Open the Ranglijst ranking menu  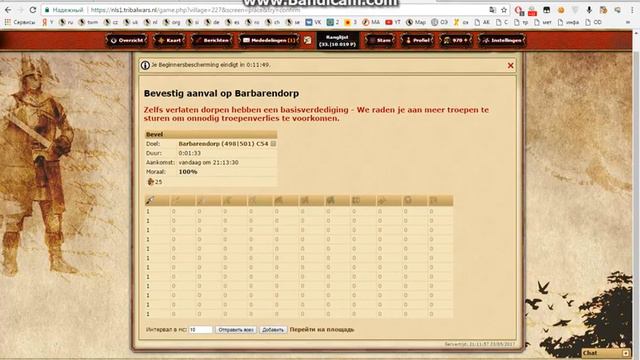tap(337, 40)
